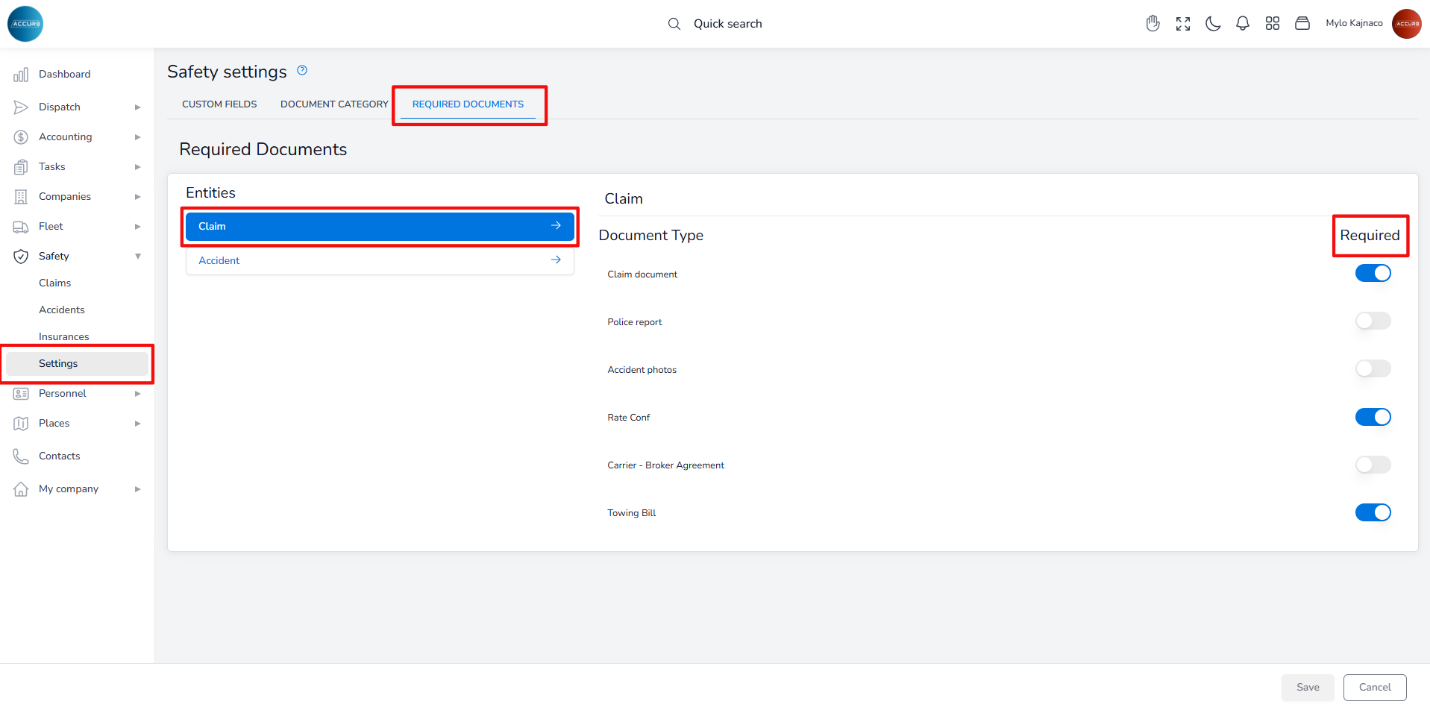Open the apps grid icon

(x=1273, y=24)
